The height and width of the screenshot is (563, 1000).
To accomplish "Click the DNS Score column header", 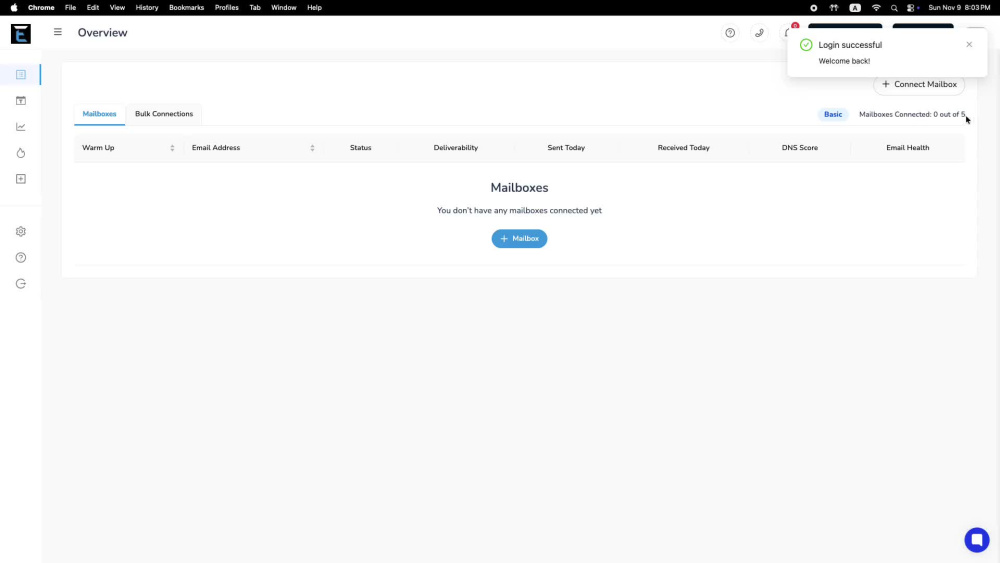I will (x=800, y=148).
